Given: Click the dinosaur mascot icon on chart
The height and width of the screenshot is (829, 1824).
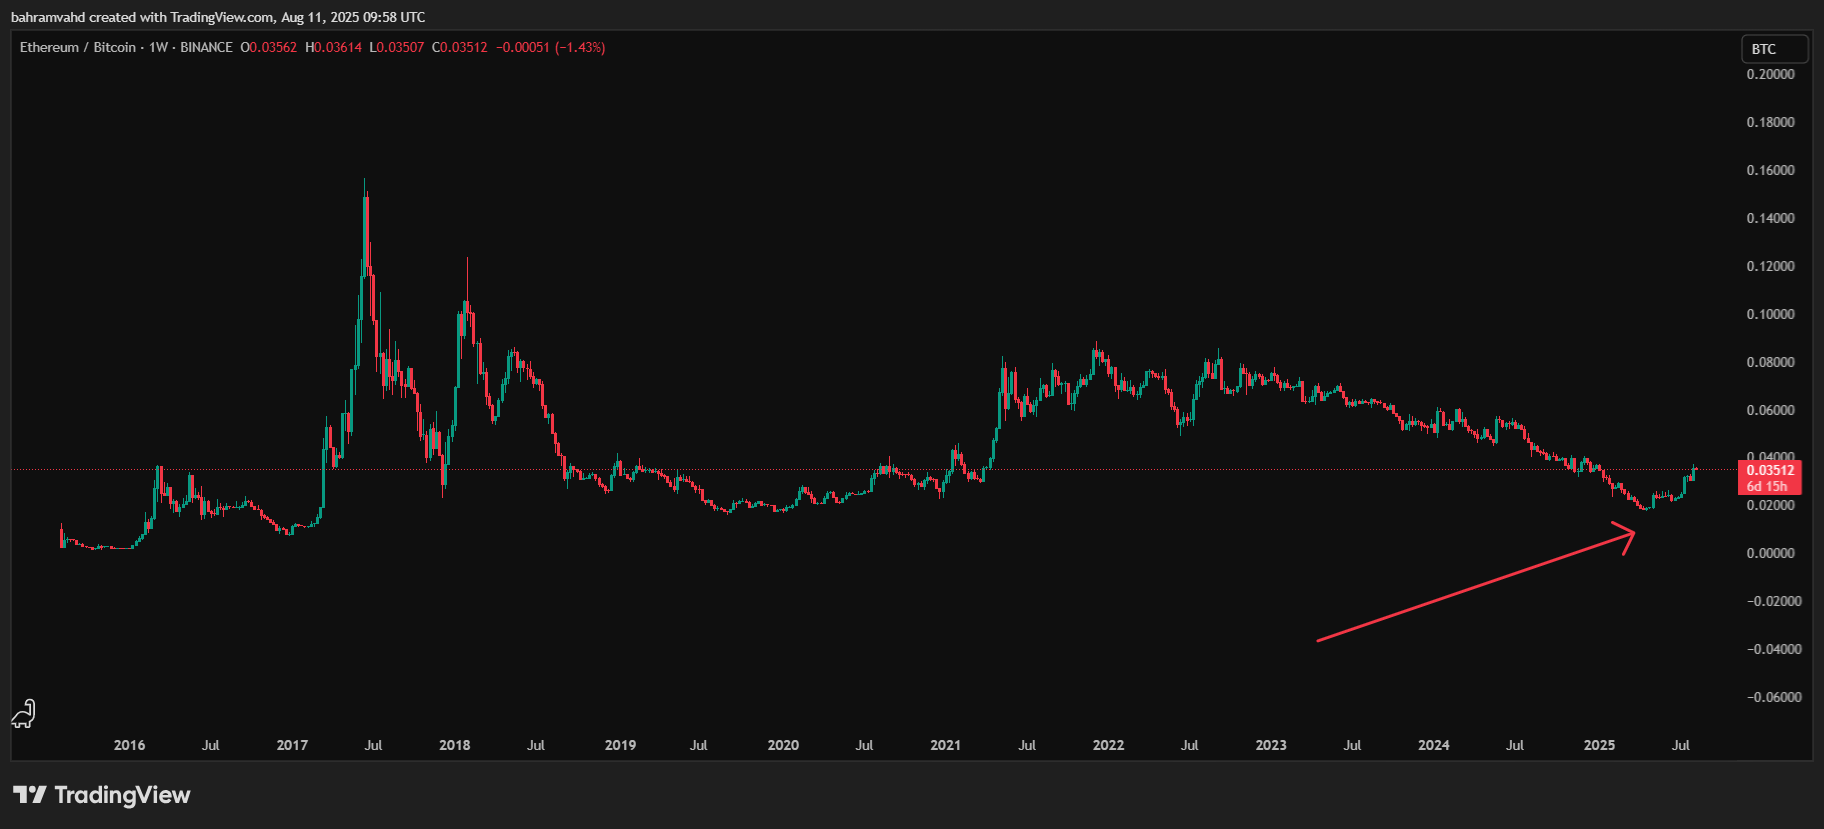Looking at the screenshot, I should 23,714.
